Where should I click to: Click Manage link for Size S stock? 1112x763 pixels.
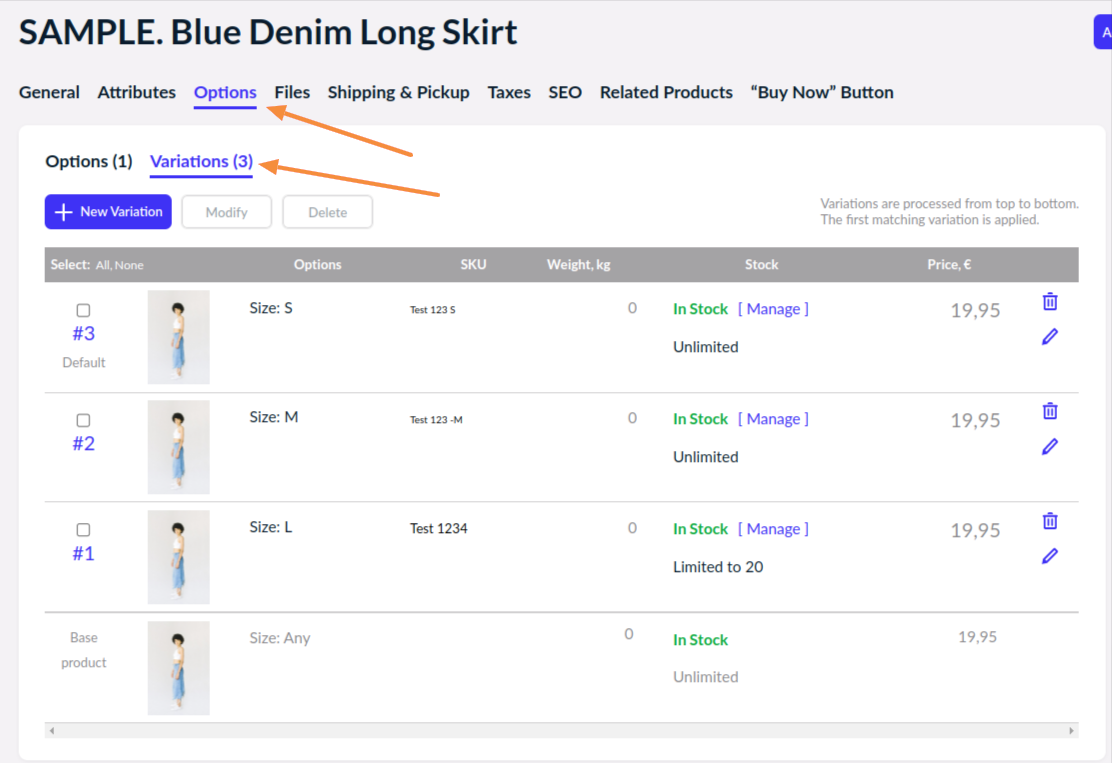pyautogui.click(x=773, y=309)
